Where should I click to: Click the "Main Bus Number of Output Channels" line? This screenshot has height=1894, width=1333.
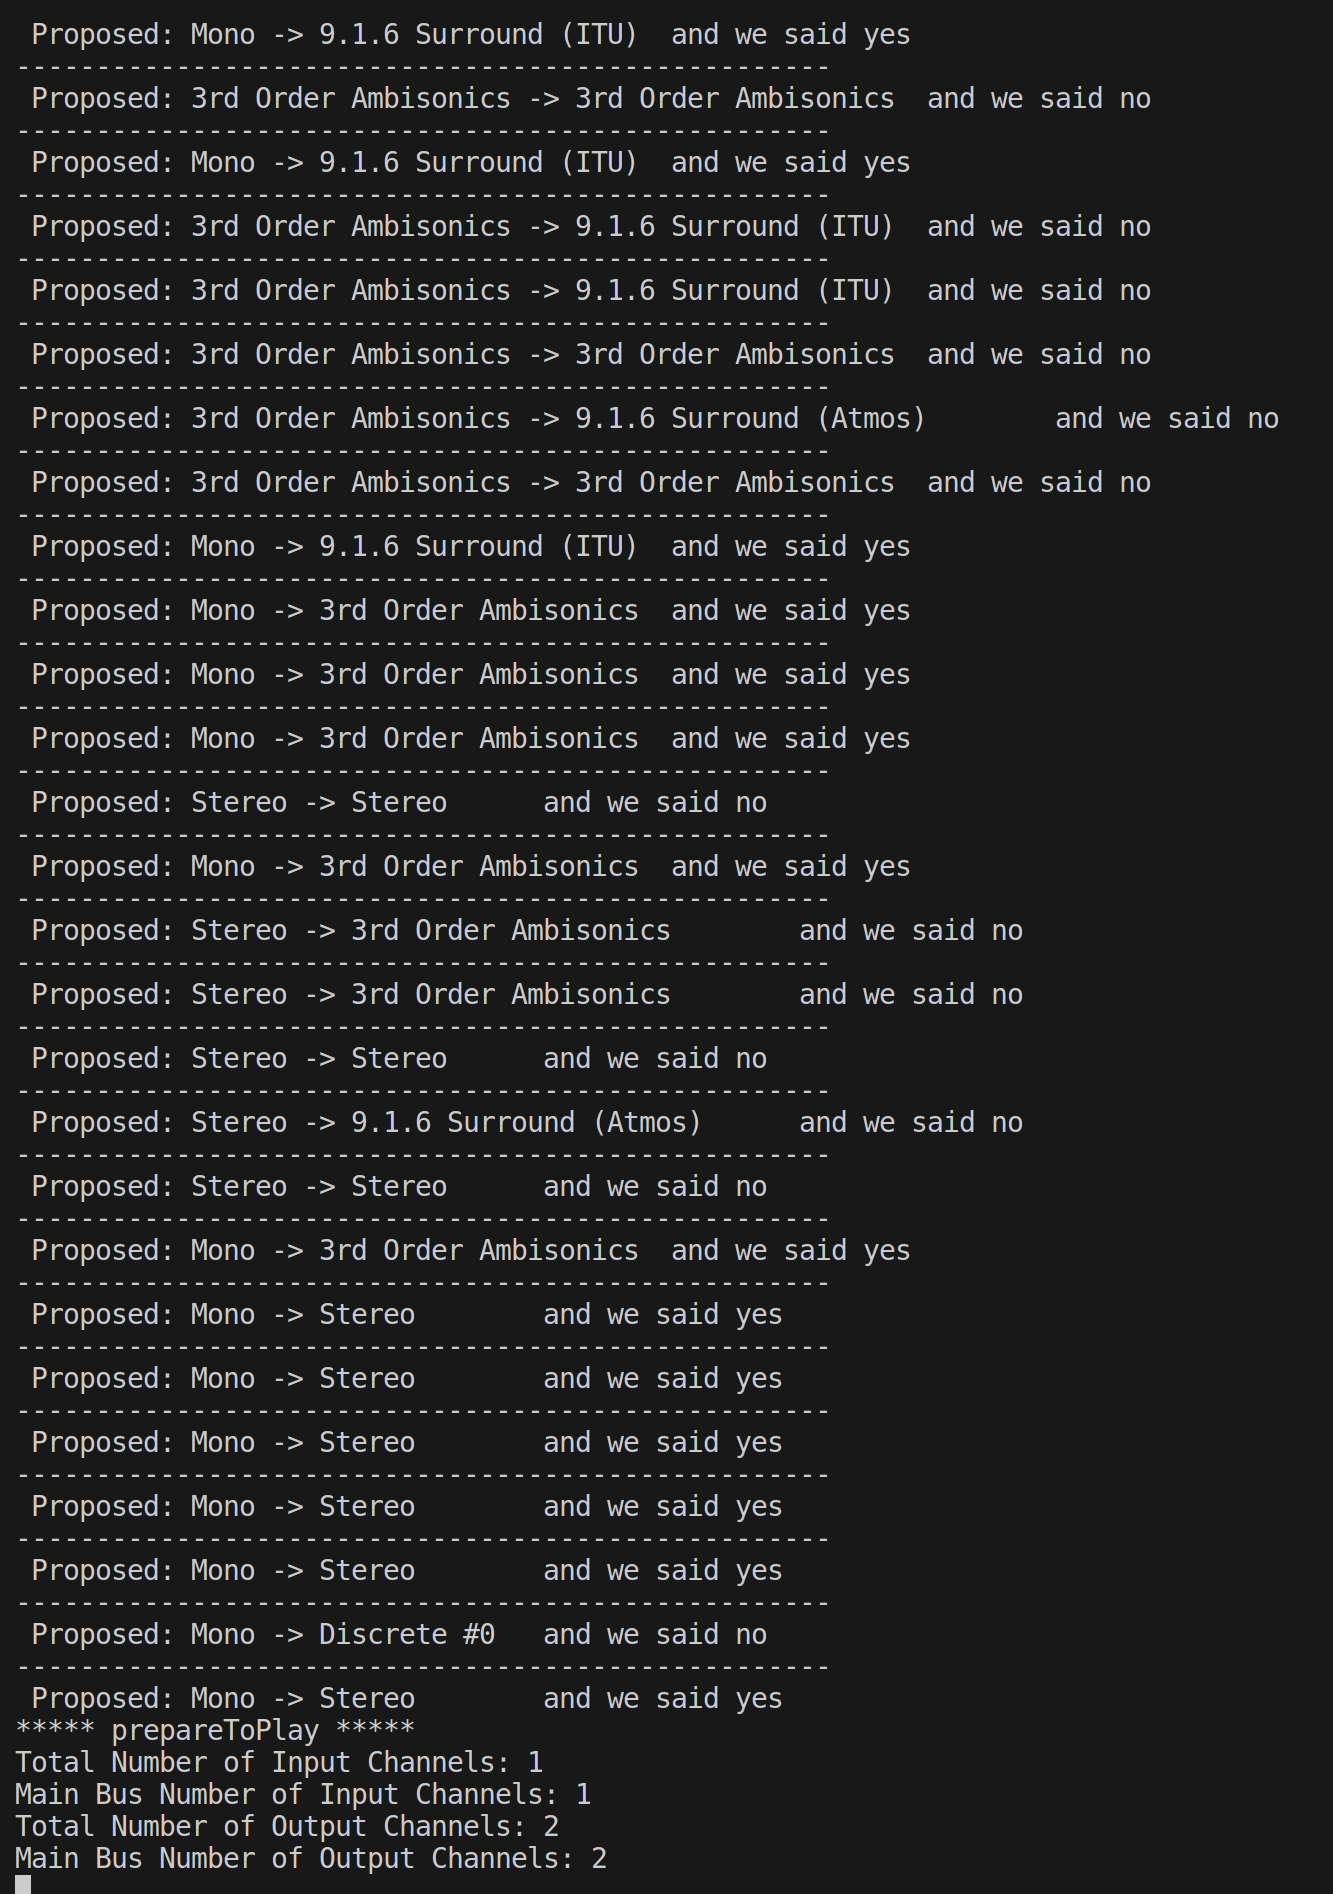[310, 1858]
